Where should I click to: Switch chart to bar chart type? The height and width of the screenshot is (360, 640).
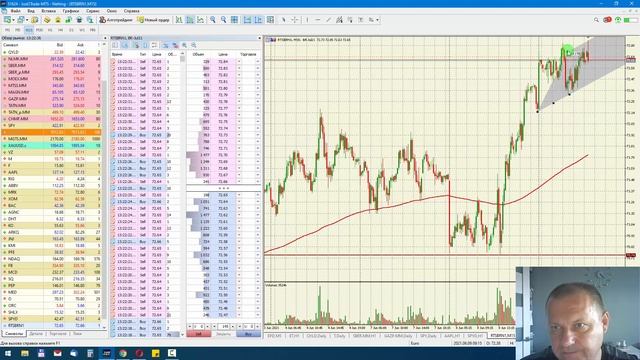point(179,20)
